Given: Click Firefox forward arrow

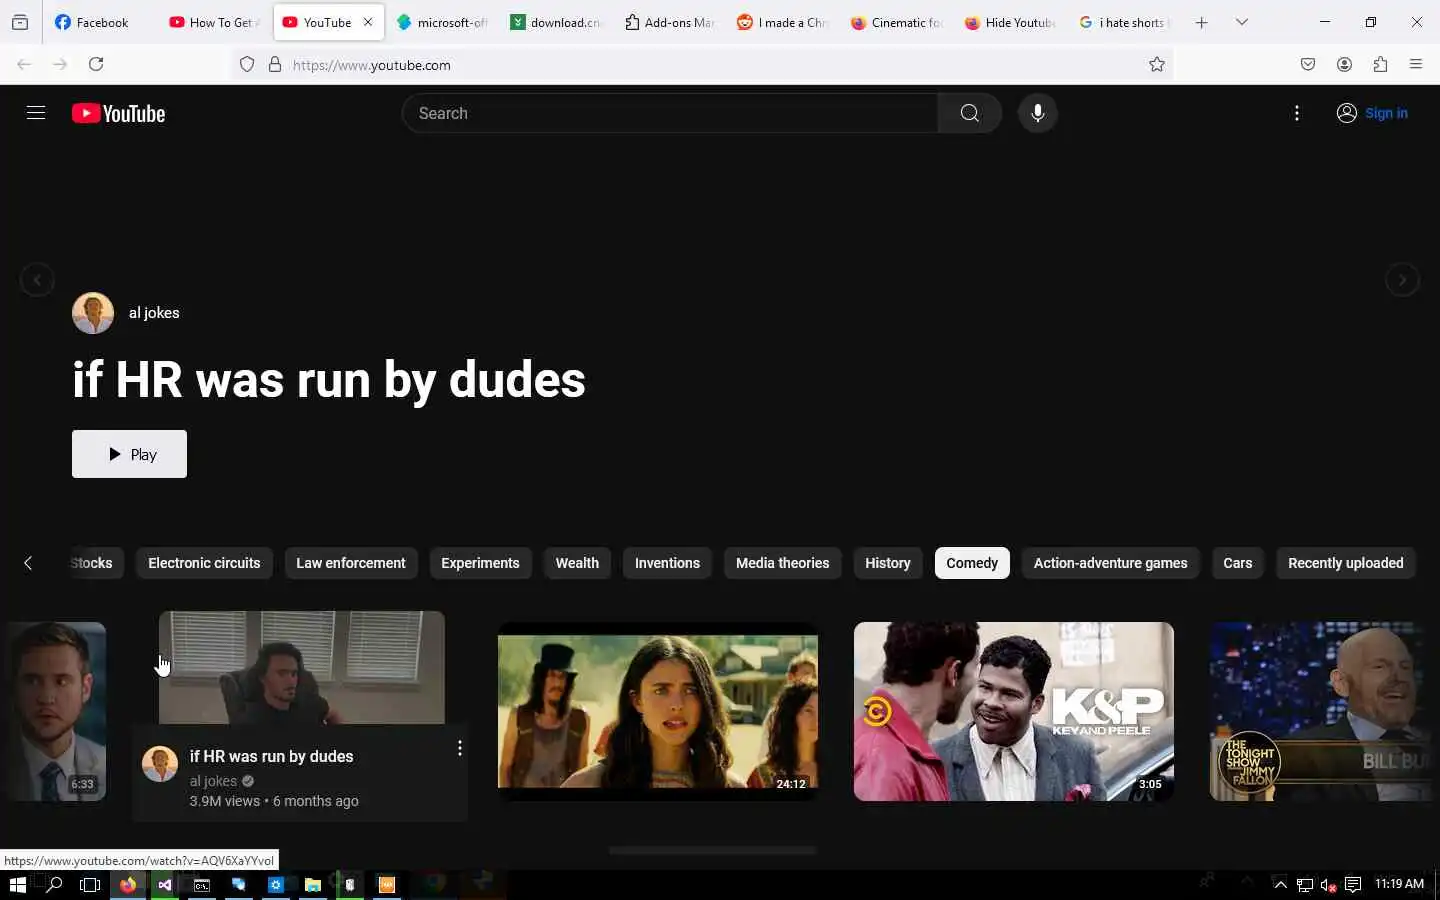Looking at the screenshot, I should click(x=60, y=64).
